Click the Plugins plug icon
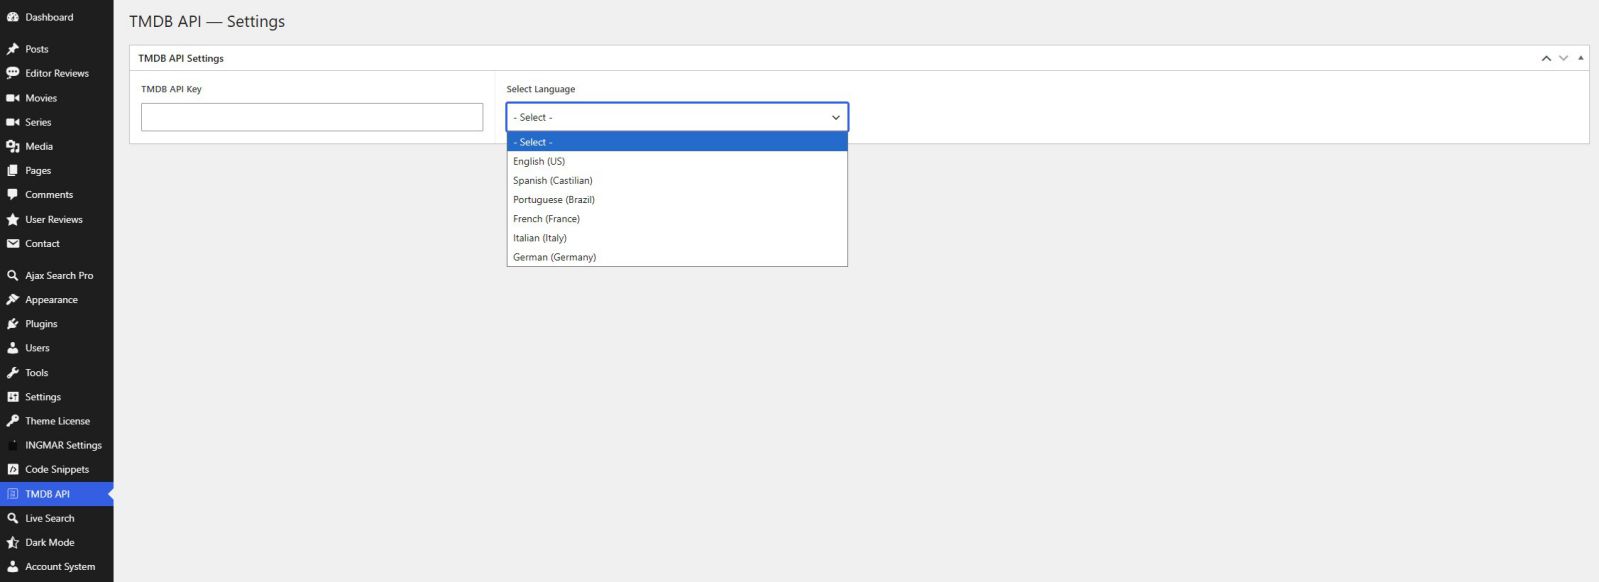This screenshot has width=1599, height=582. point(13,324)
